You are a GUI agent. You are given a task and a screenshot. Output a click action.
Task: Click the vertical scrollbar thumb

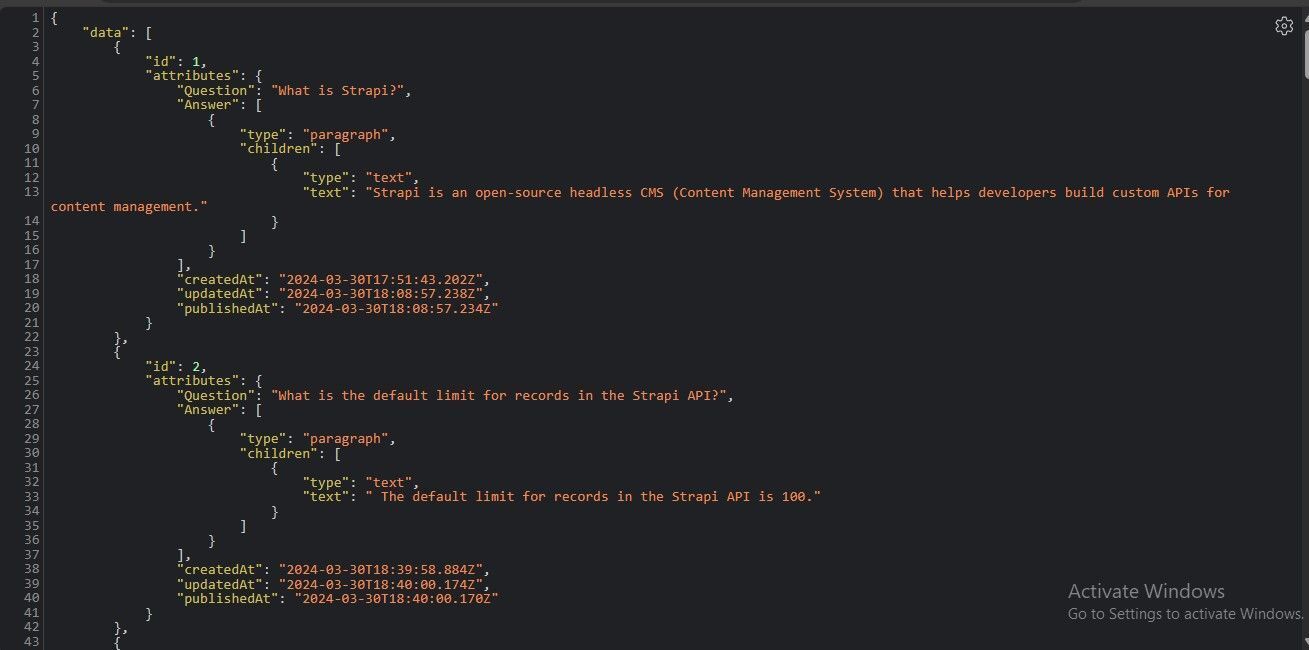pyautogui.click(x=1302, y=45)
